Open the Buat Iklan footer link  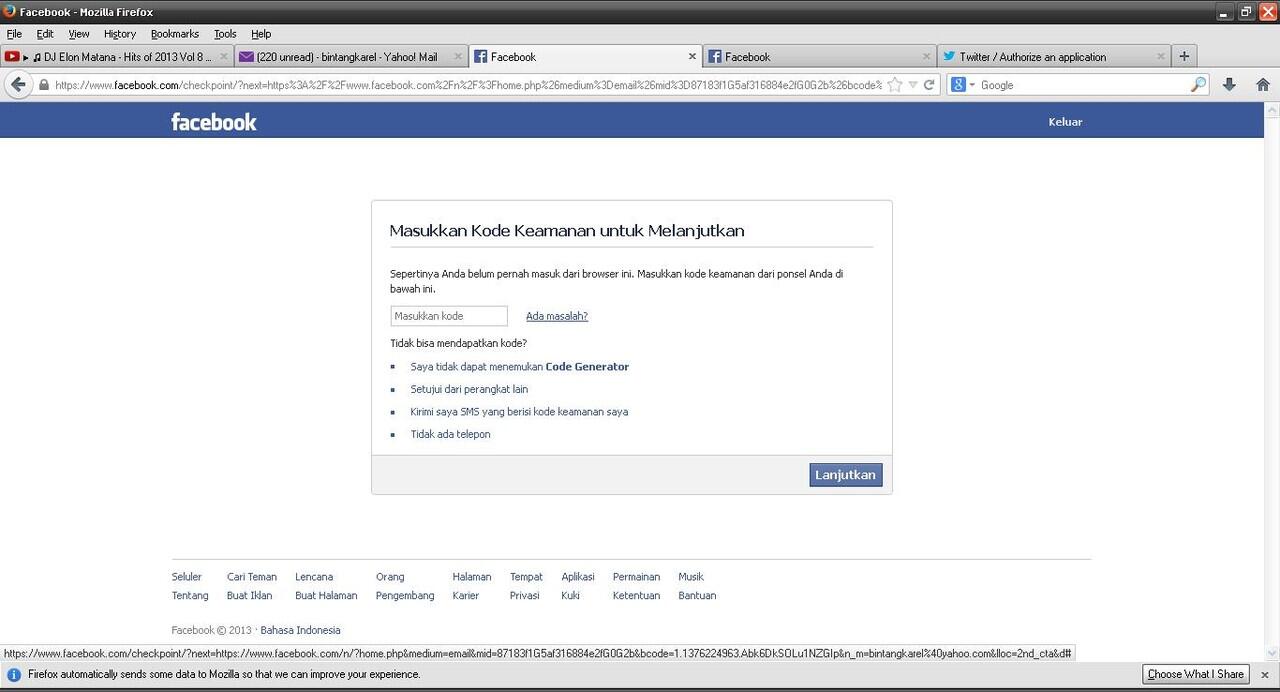[250, 596]
